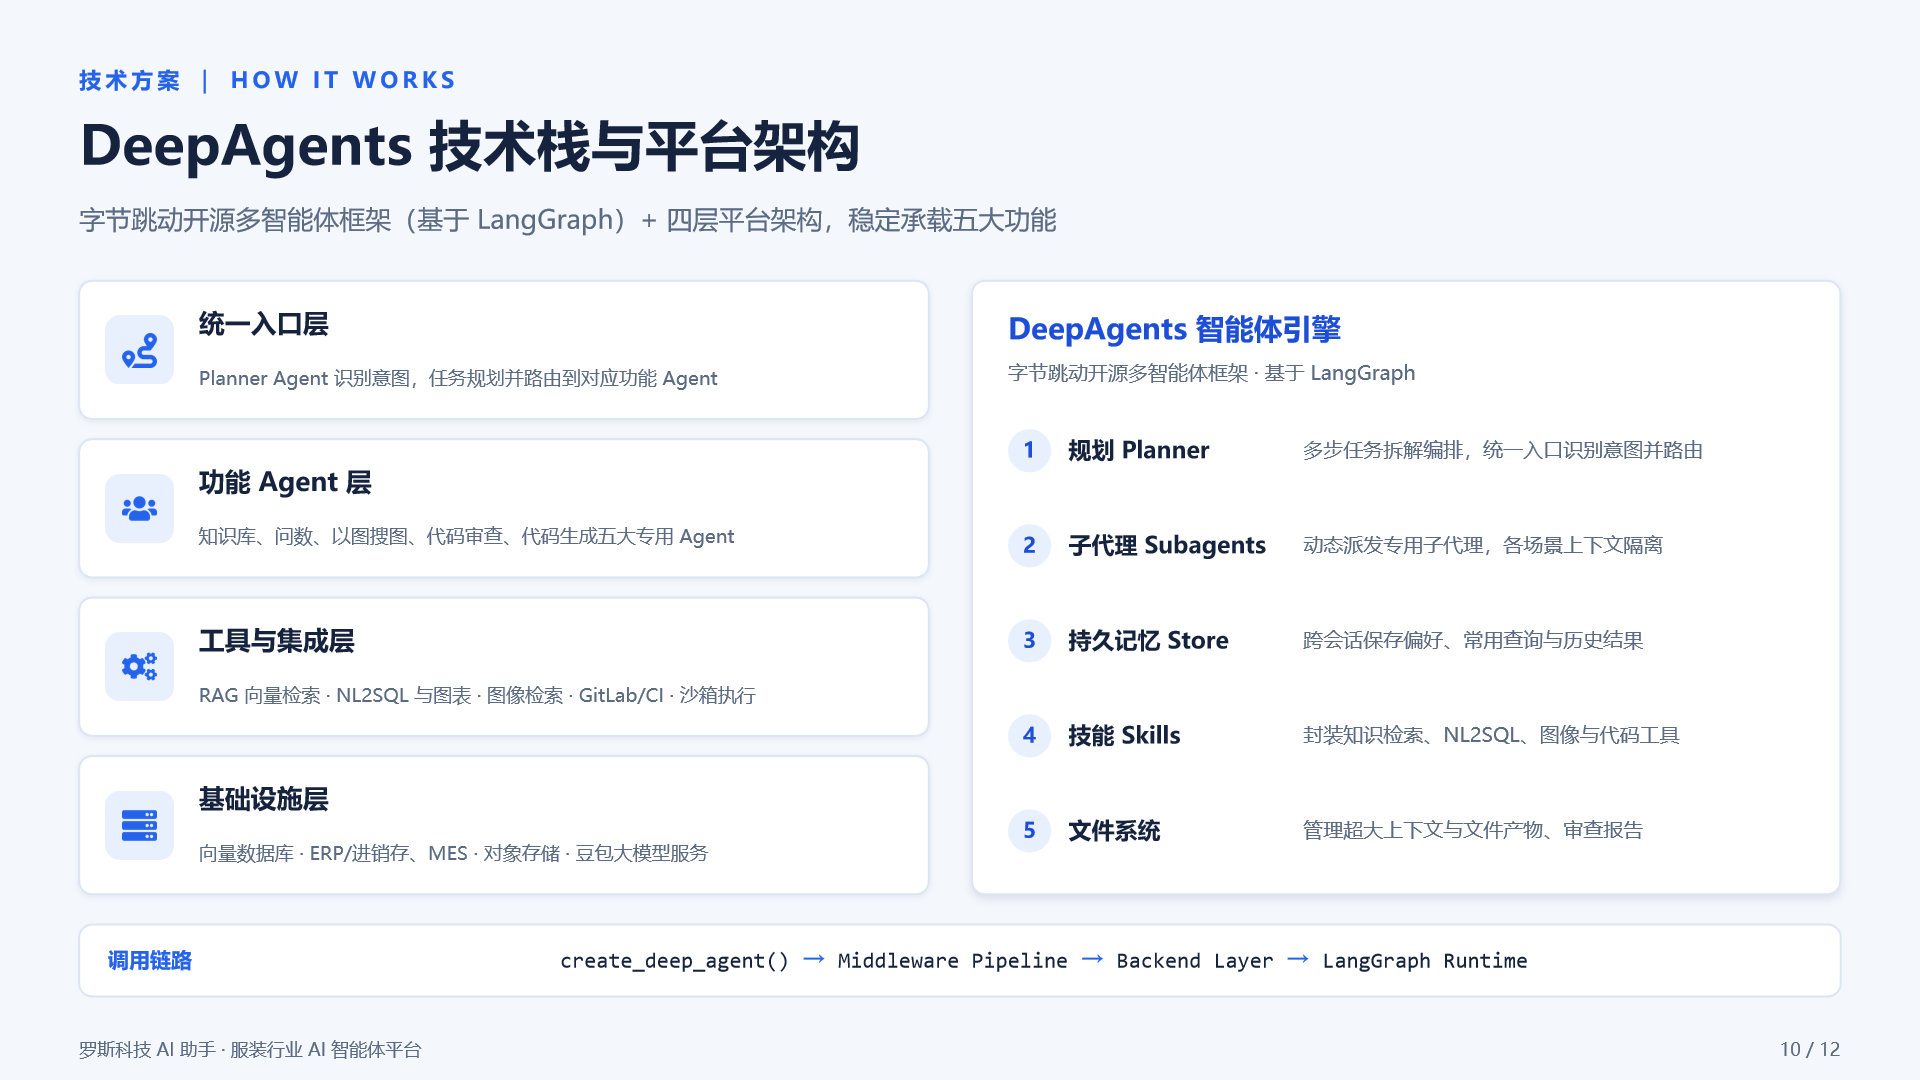The image size is (1920, 1080).
Task: Click the DeepAgents 智能体引擎 title
Action: [x=1174, y=329]
